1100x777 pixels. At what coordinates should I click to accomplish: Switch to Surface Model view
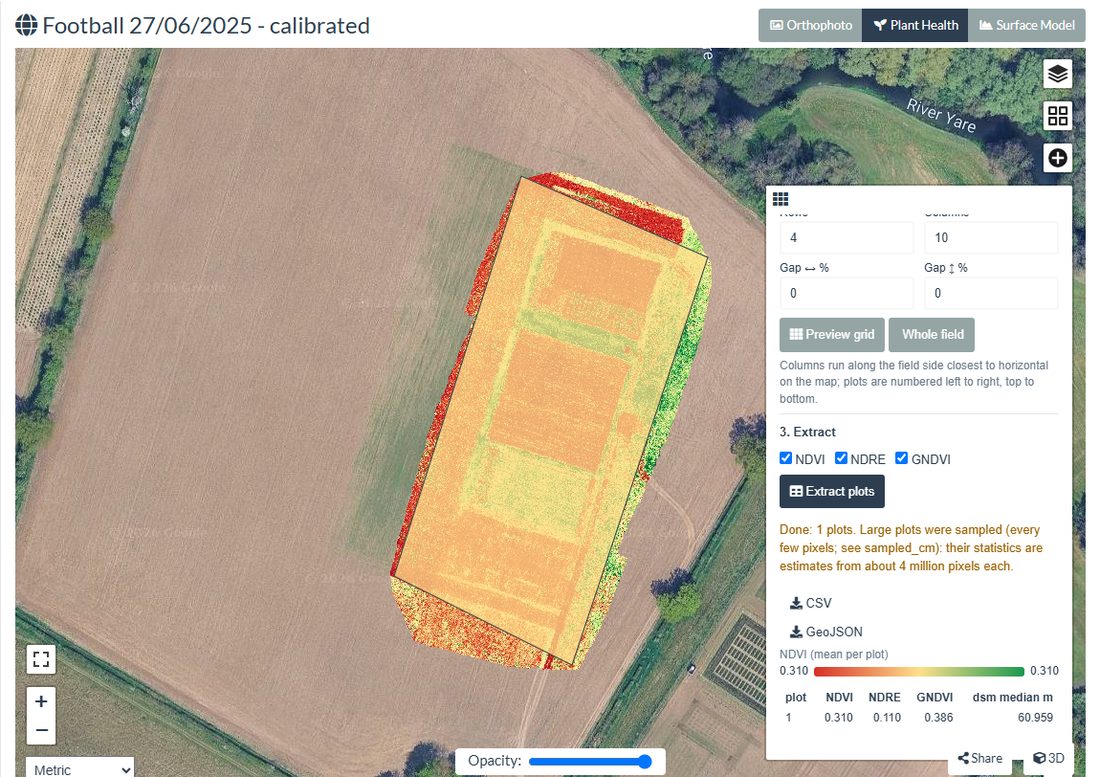tap(1026, 25)
